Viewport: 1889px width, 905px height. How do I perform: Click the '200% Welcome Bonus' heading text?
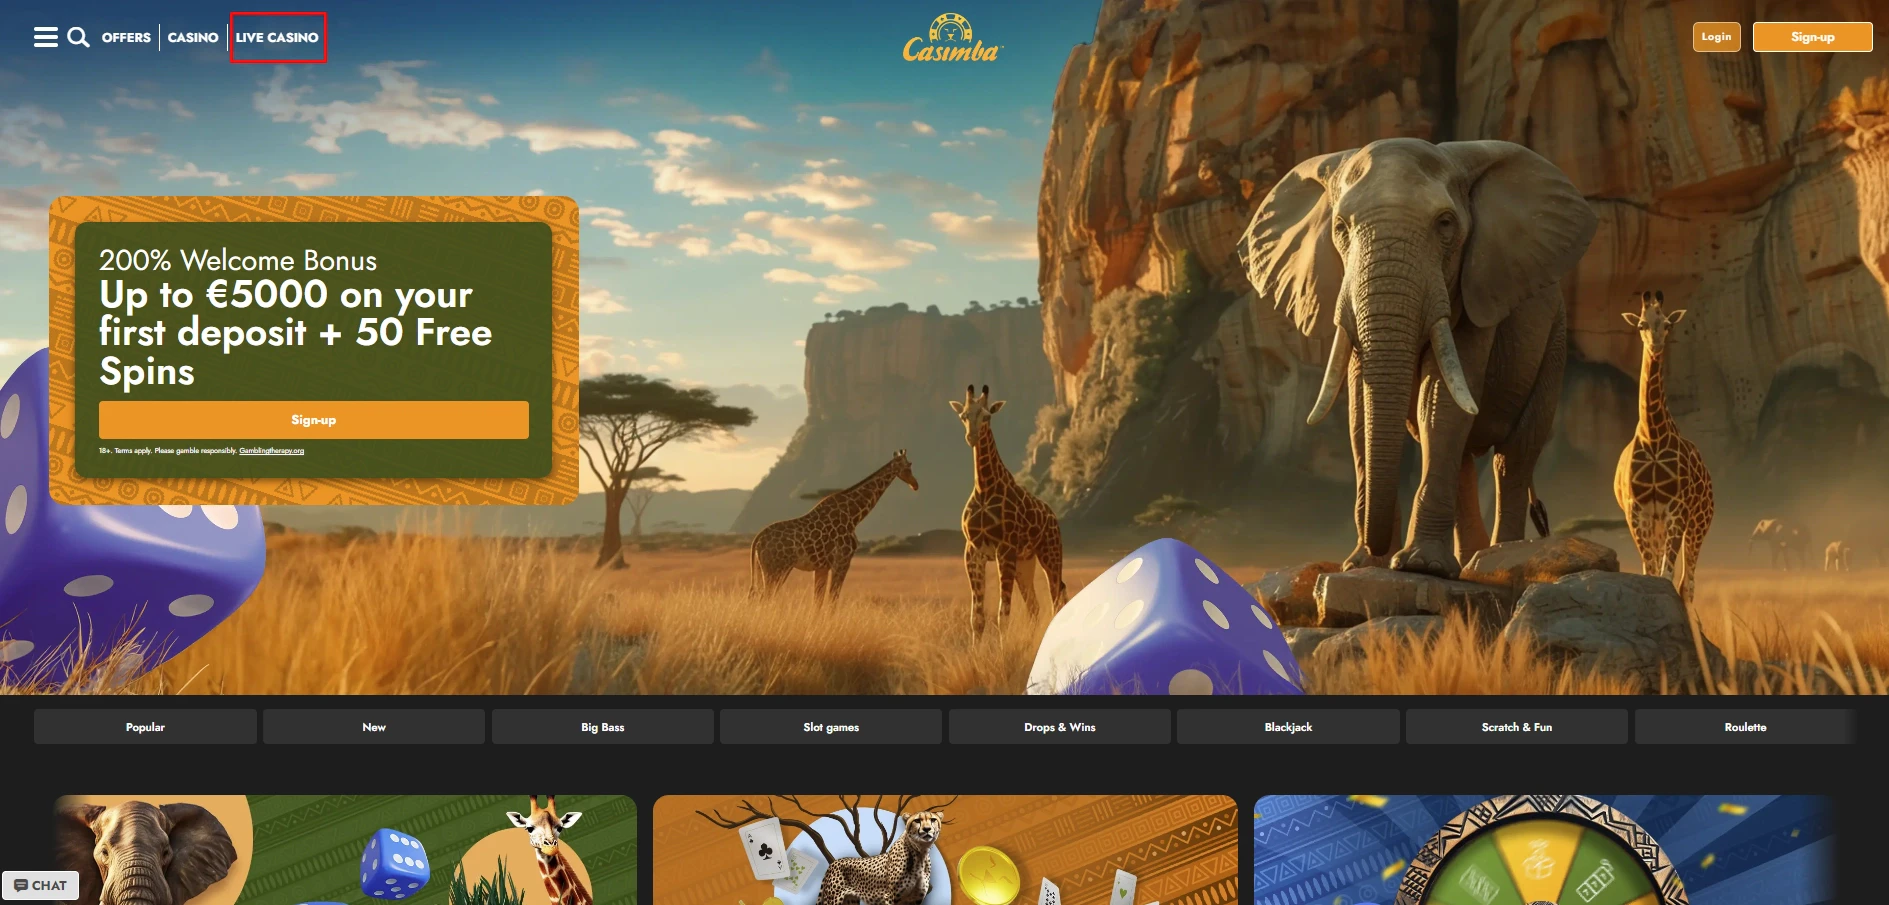point(238,260)
